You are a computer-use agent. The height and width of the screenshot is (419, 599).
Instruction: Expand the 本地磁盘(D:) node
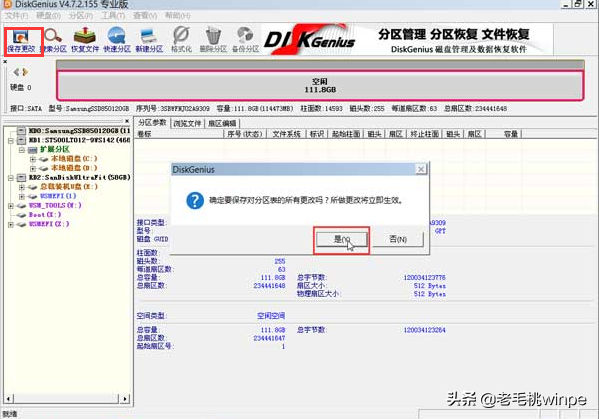(x=33, y=168)
